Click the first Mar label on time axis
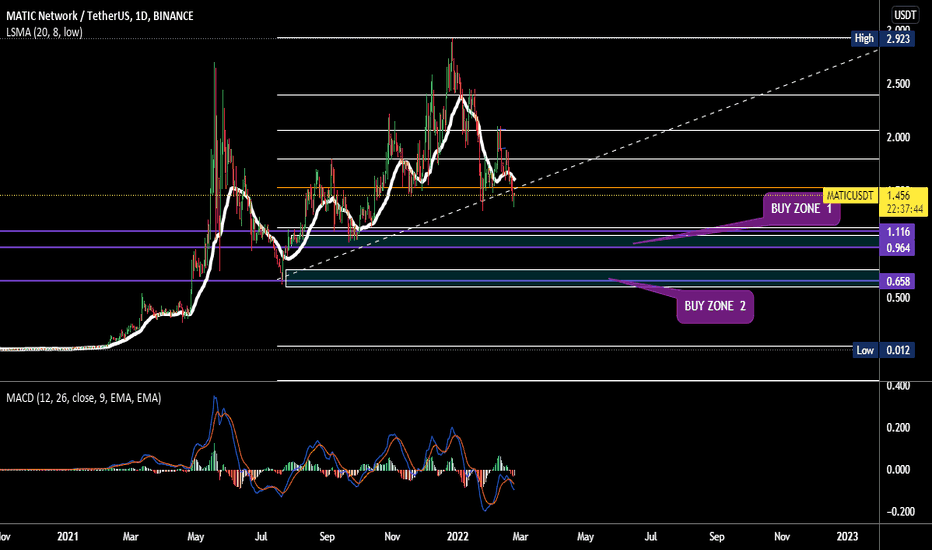The width and height of the screenshot is (932, 550). coord(130,536)
